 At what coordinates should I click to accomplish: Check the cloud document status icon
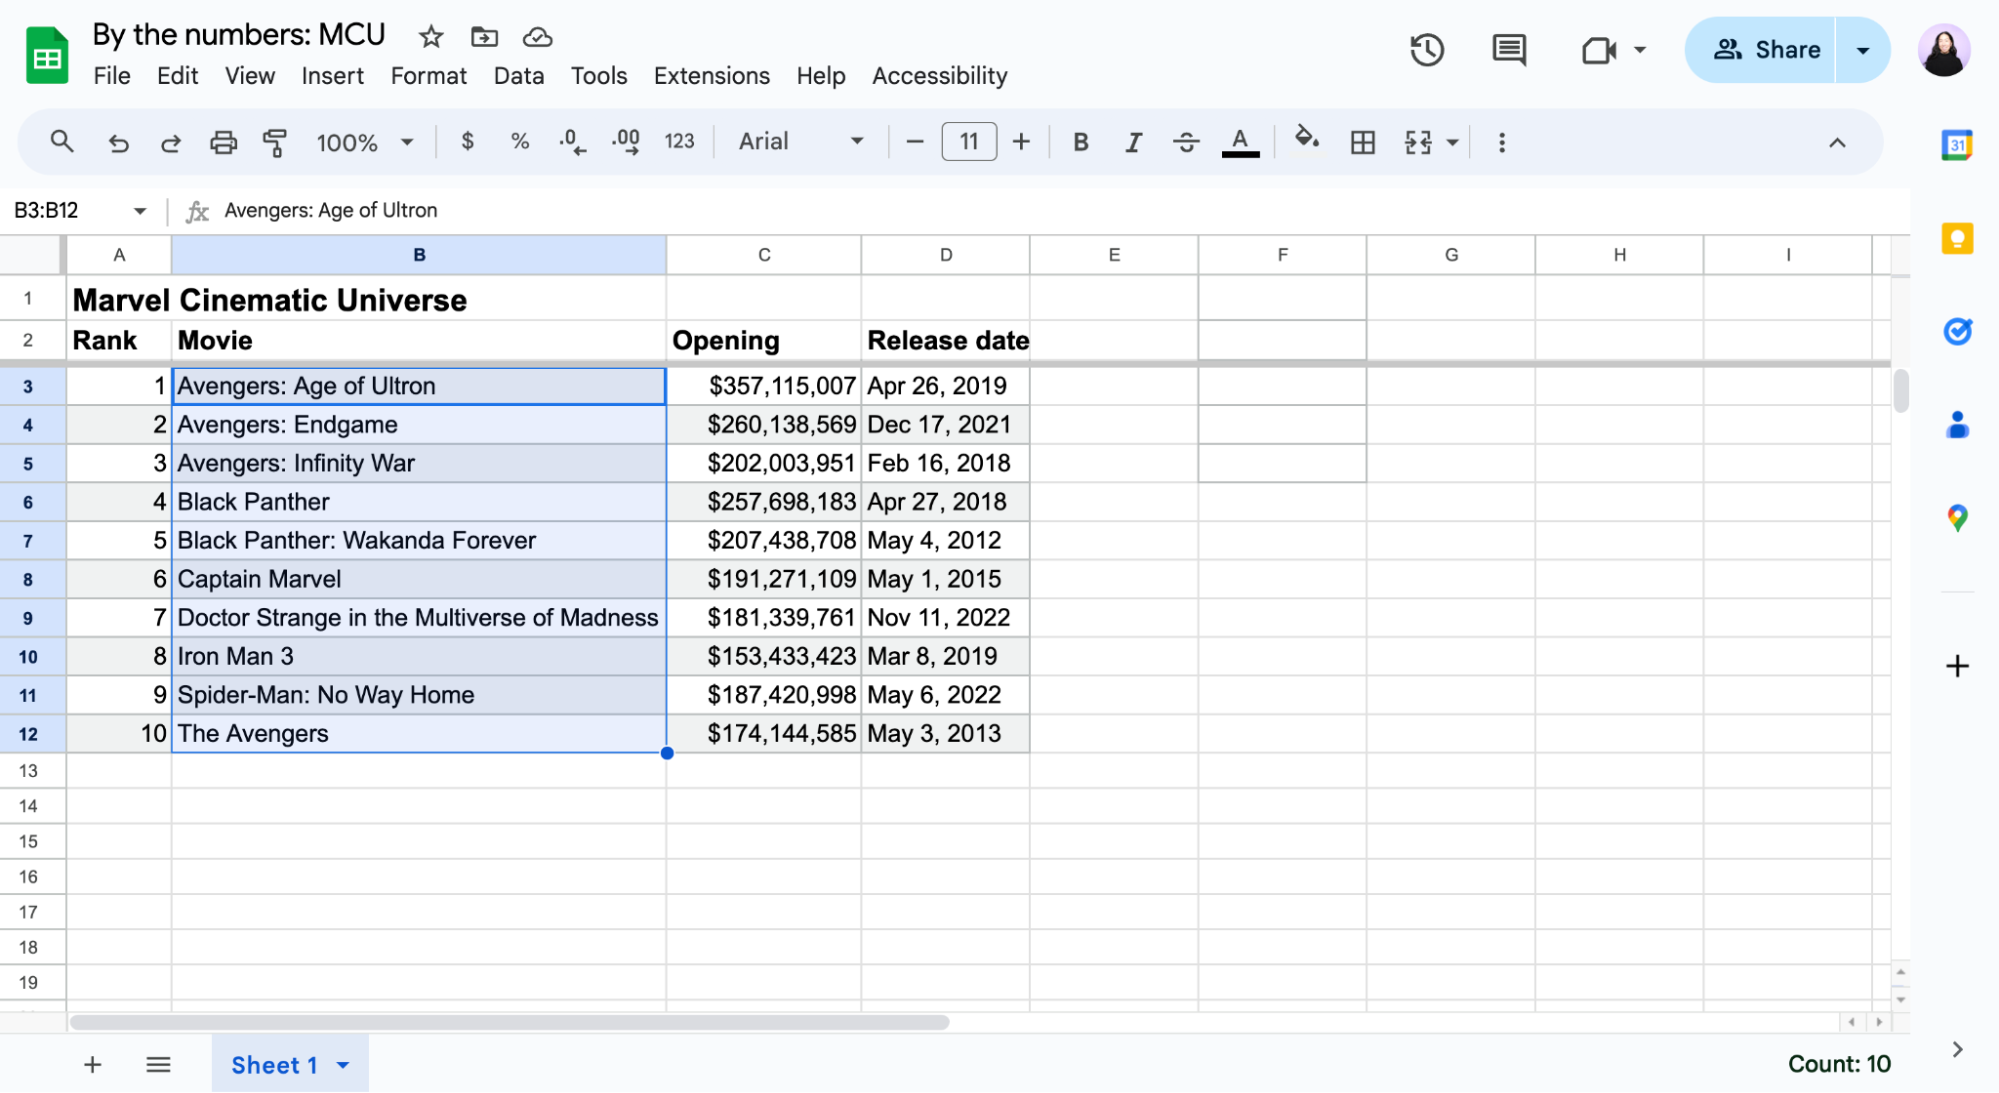tap(538, 37)
